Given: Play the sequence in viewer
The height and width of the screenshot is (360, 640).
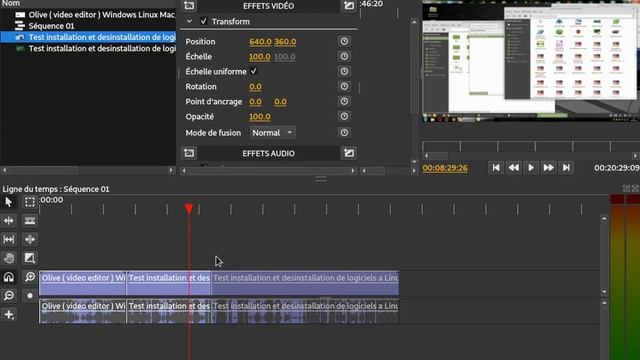Looking at the screenshot, I should [x=531, y=168].
